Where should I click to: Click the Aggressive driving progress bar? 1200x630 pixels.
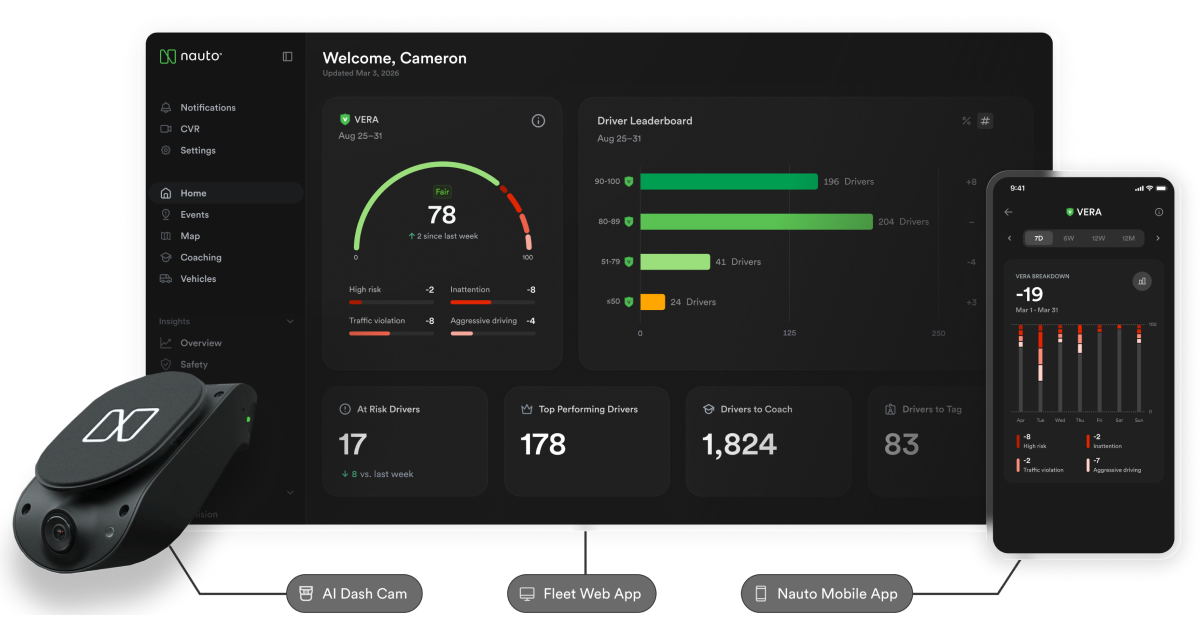click(493, 333)
